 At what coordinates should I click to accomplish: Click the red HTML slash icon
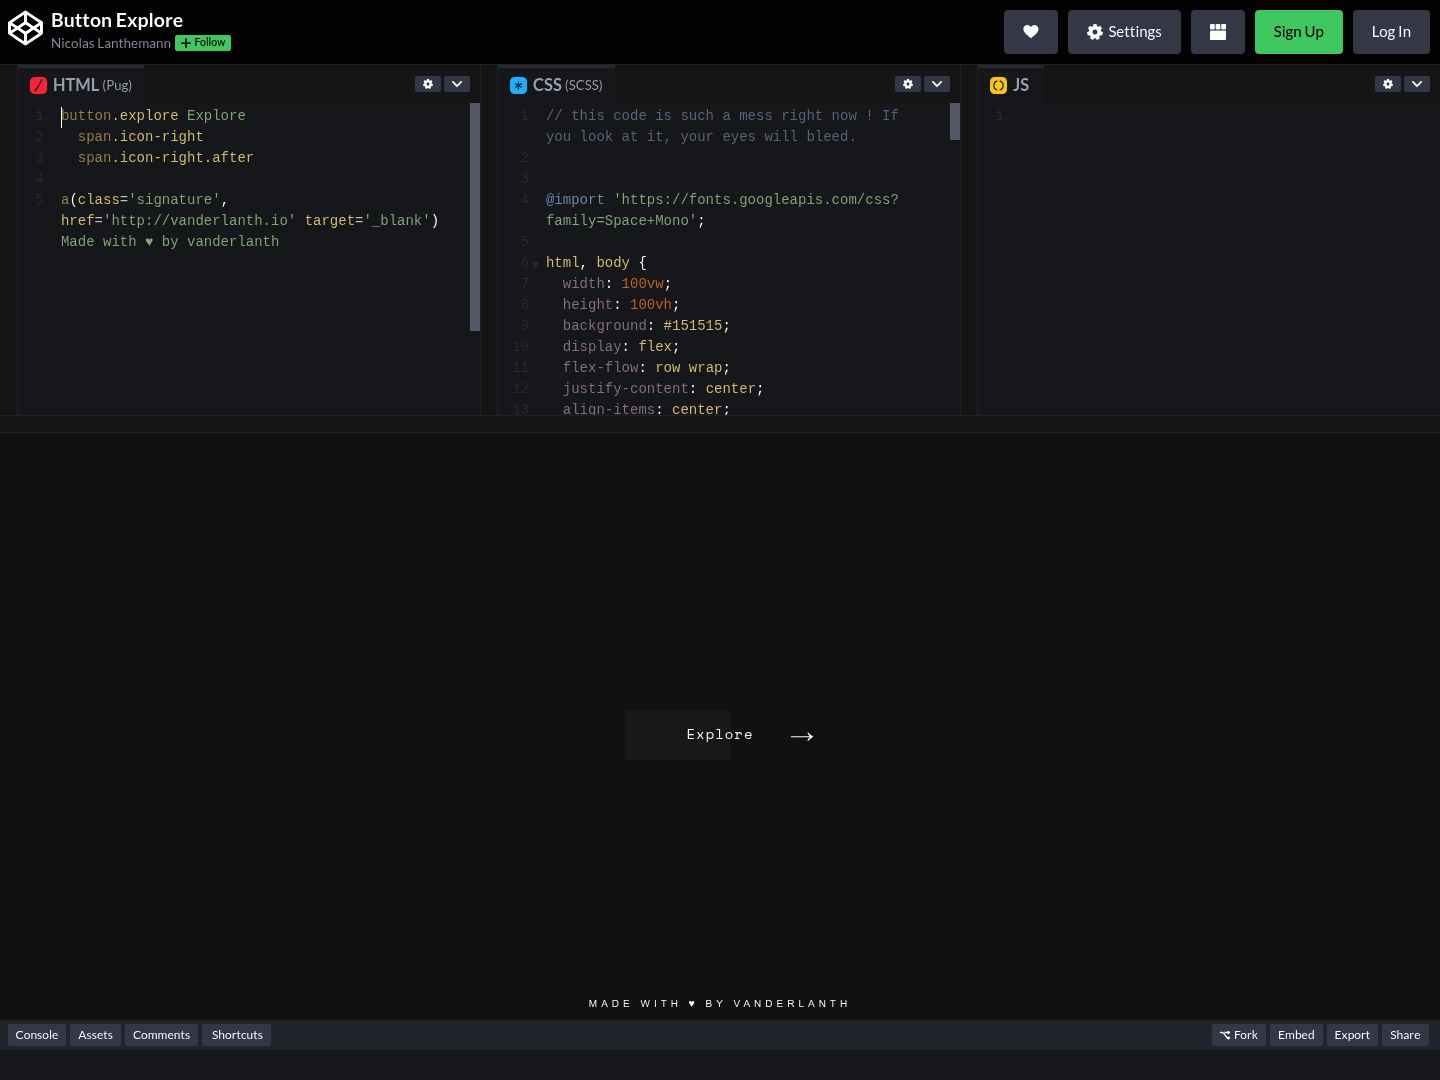tap(38, 86)
